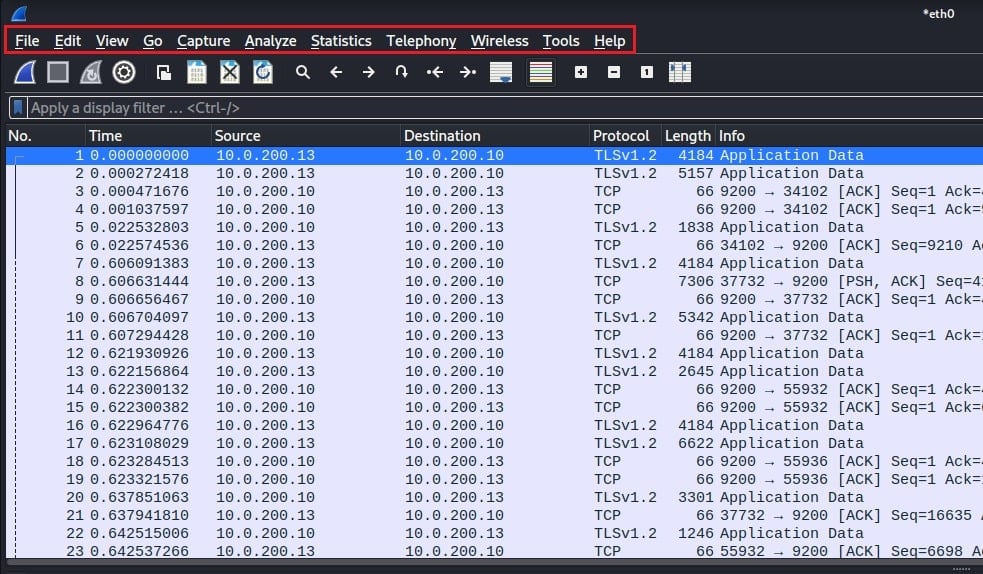Go to specified packet icon
This screenshot has height=574, width=983.
click(401, 72)
